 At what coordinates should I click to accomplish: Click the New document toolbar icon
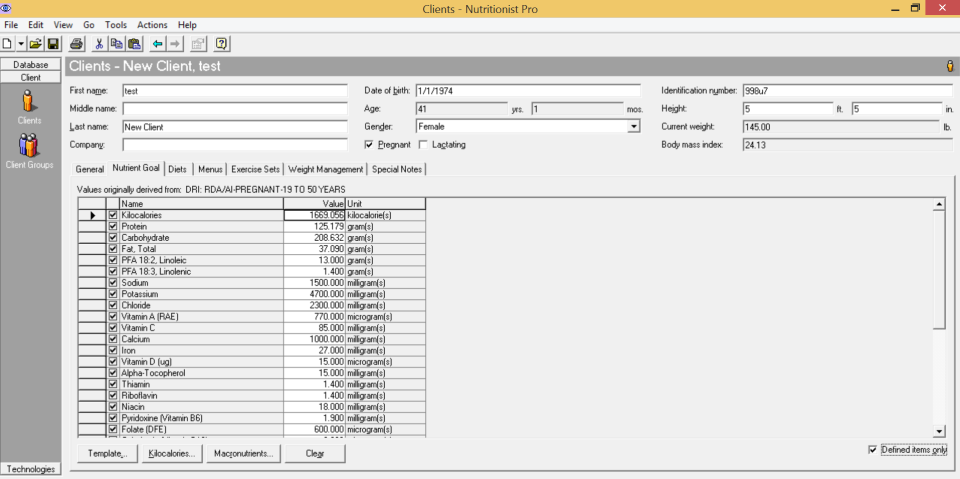coord(7,43)
